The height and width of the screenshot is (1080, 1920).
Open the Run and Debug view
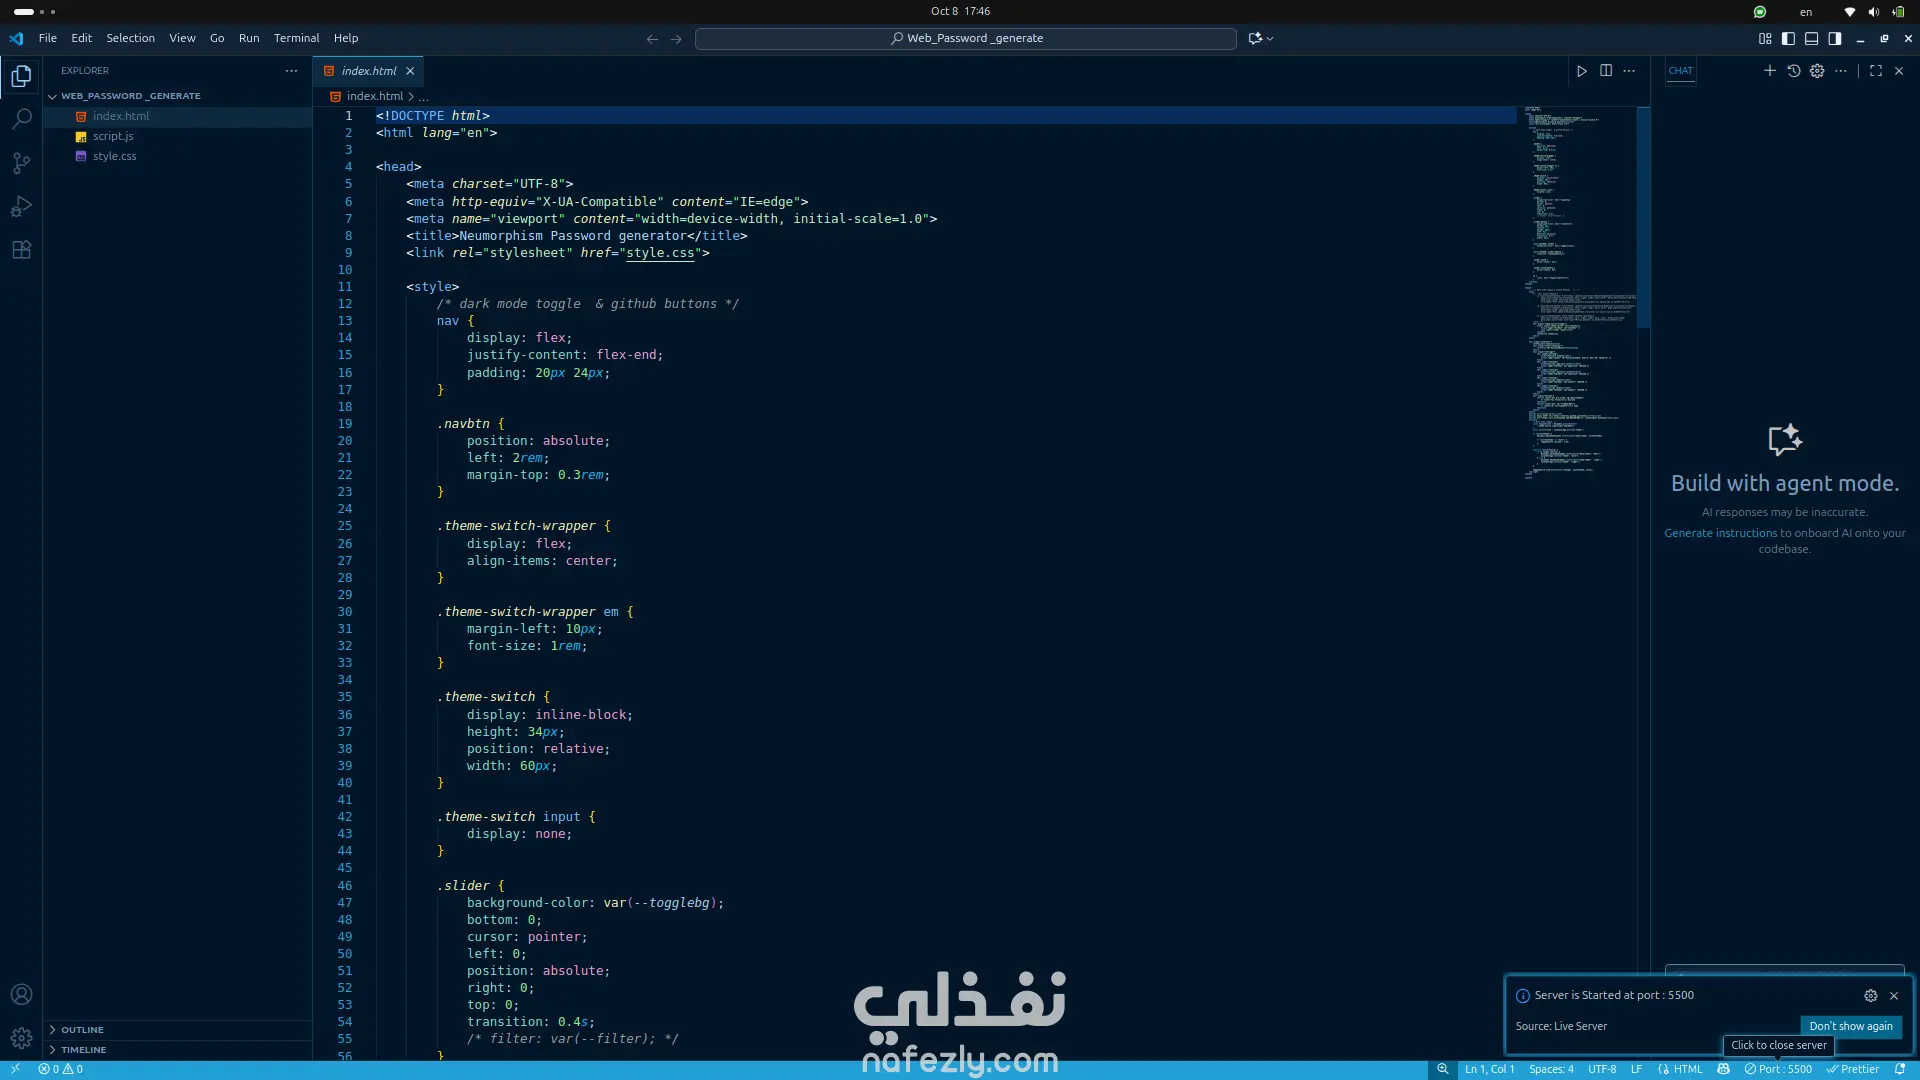(21, 207)
